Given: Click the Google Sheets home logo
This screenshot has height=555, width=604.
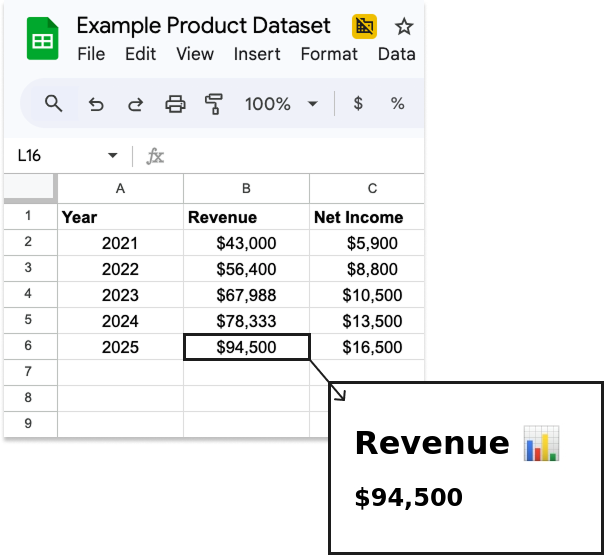Looking at the screenshot, I should [42, 39].
